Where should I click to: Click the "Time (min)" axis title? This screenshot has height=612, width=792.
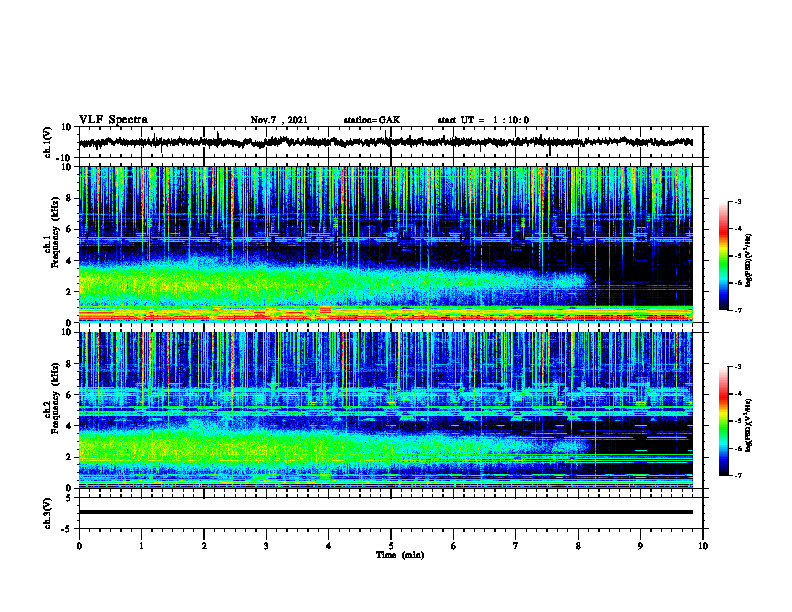tap(400, 555)
